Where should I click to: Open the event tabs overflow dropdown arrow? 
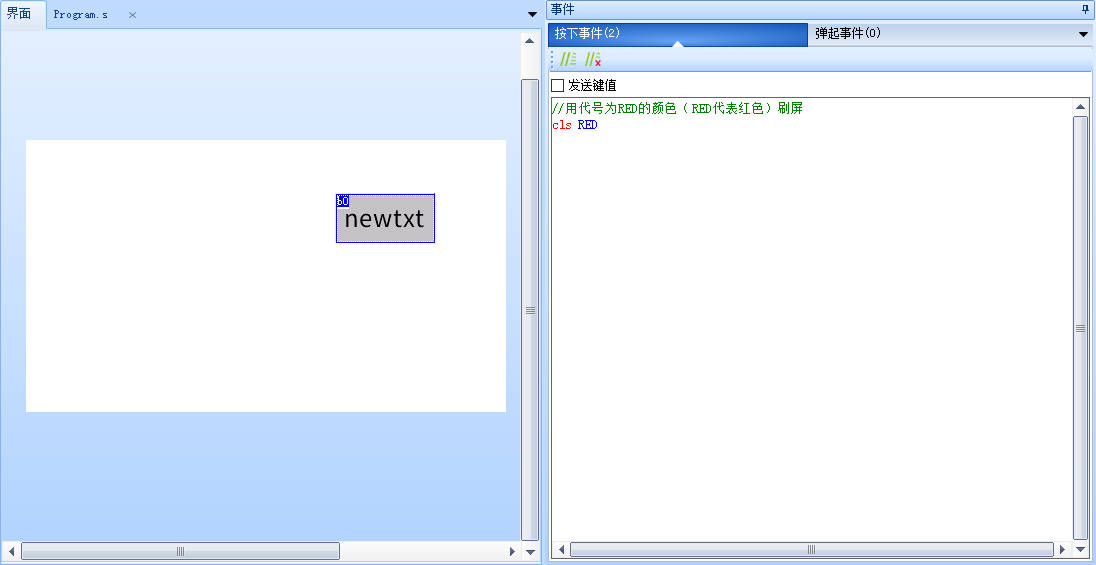1083,34
